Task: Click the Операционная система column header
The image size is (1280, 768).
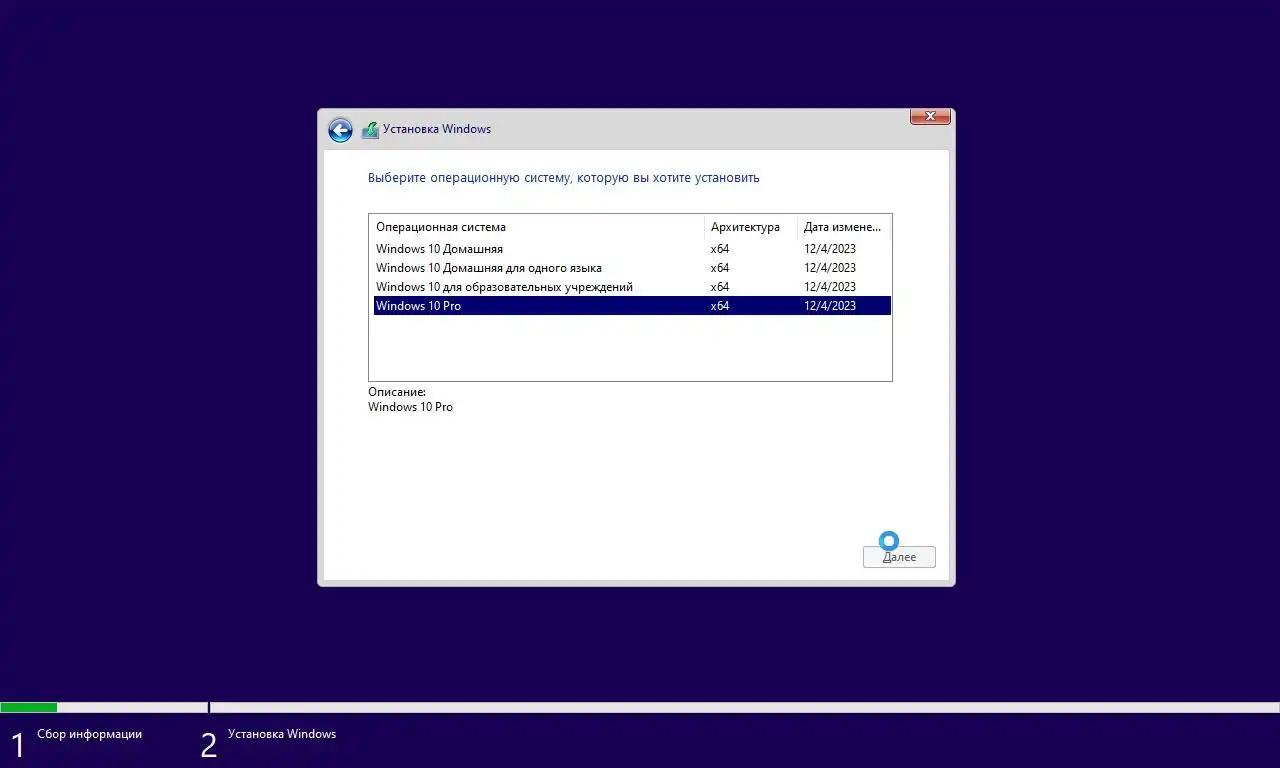Action: click(537, 227)
